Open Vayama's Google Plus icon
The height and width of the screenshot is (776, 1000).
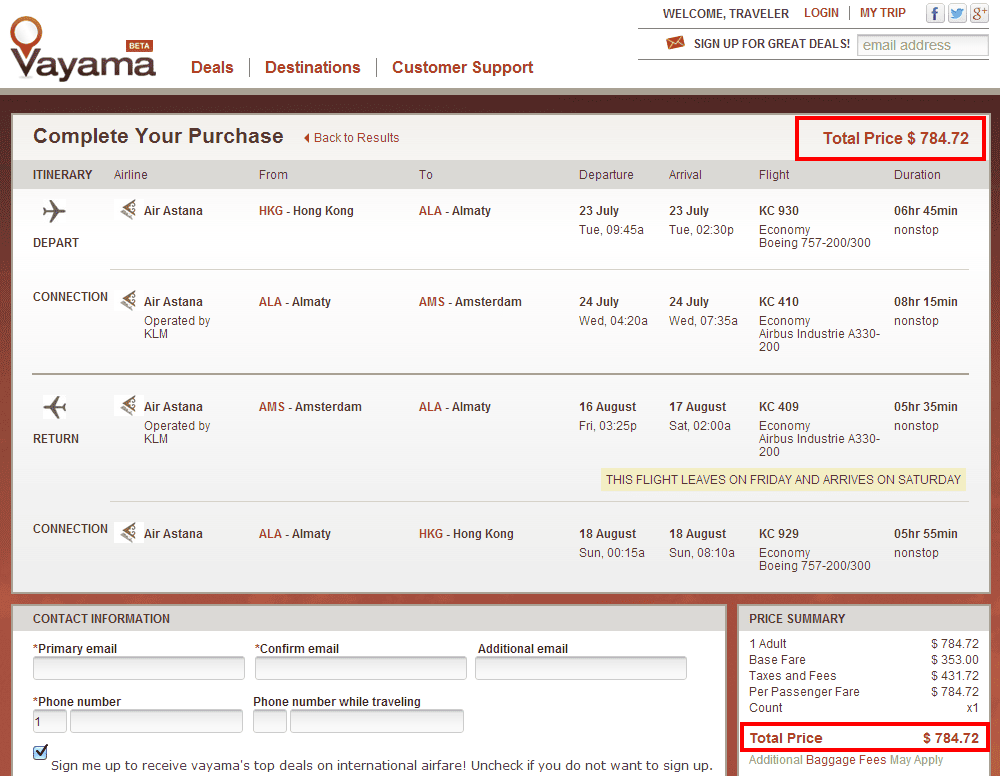tap(979, 13)
